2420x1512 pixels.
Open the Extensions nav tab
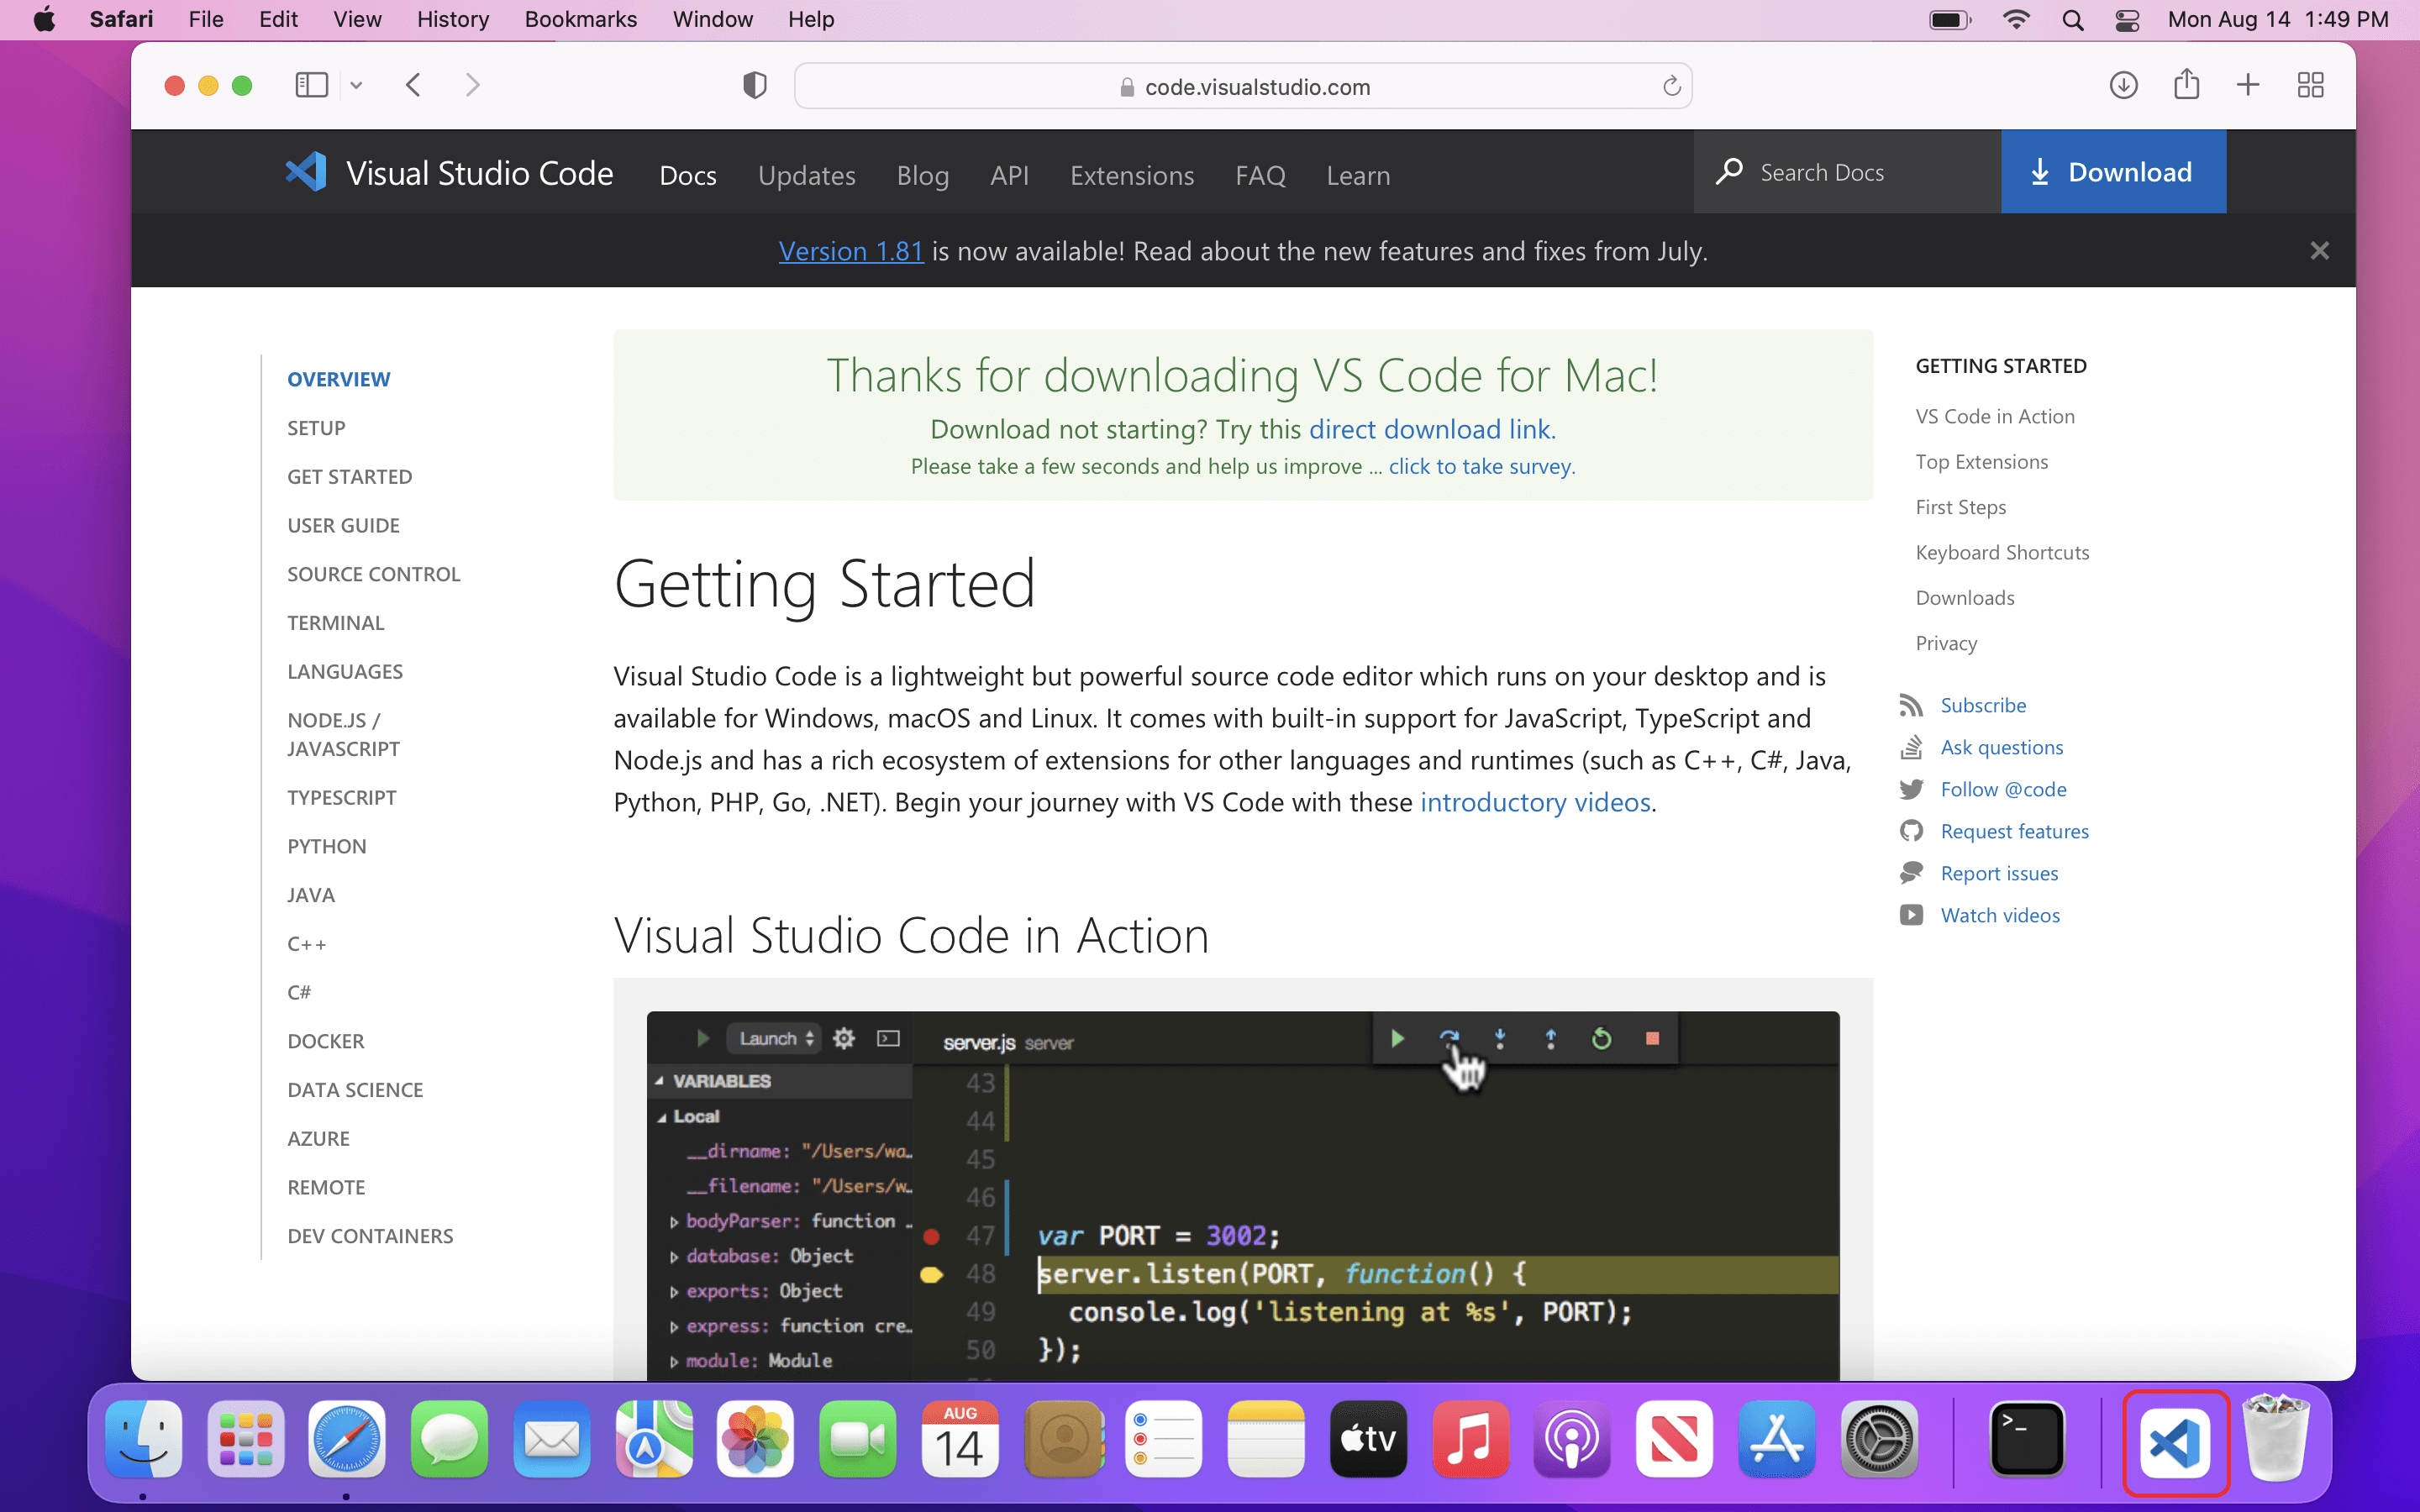[x=1131, y=175]
